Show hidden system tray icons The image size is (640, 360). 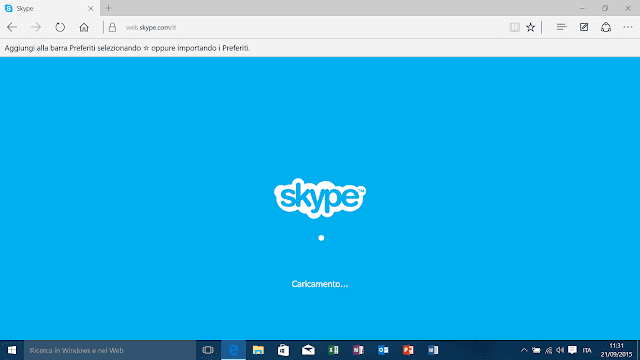(524, 350)
